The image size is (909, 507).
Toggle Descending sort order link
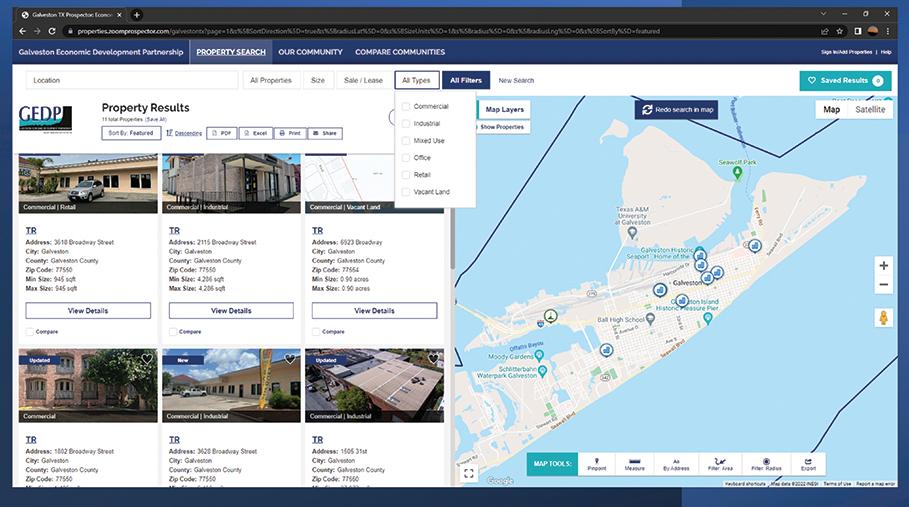point(184,133)
